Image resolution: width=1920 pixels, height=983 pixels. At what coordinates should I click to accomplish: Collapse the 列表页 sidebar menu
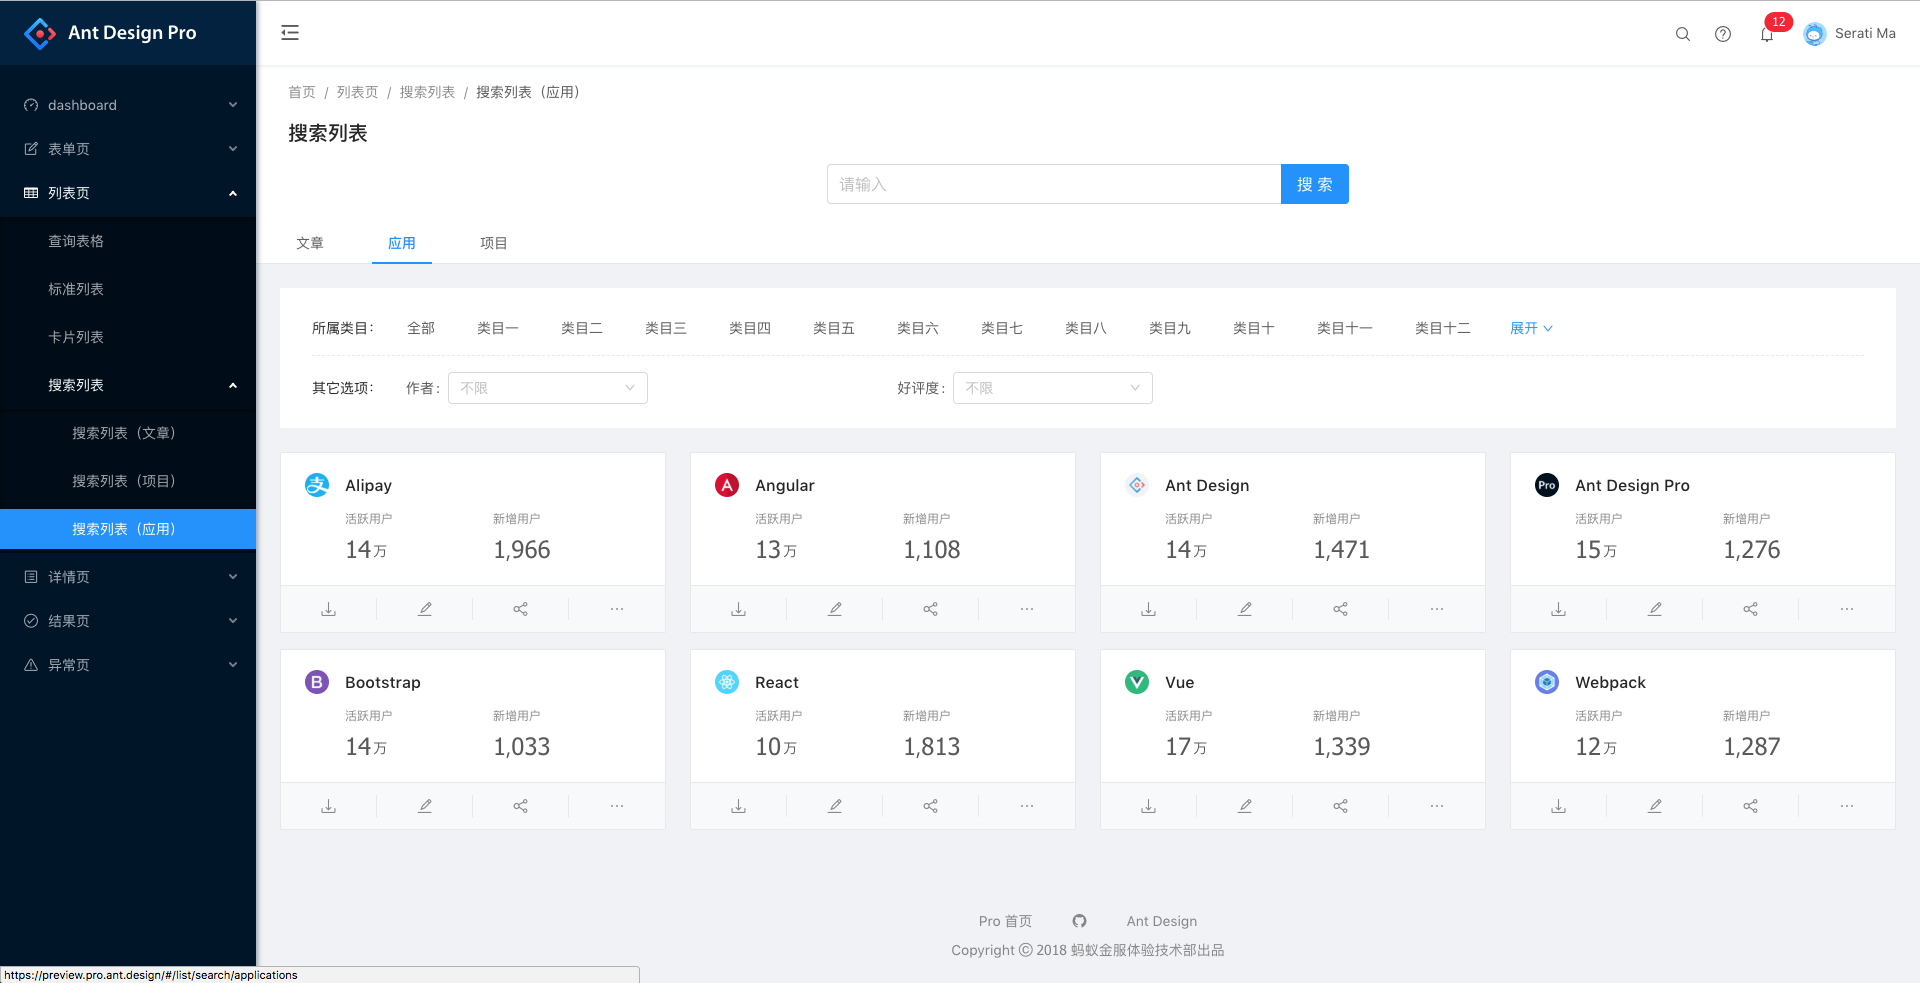point(128,193)
